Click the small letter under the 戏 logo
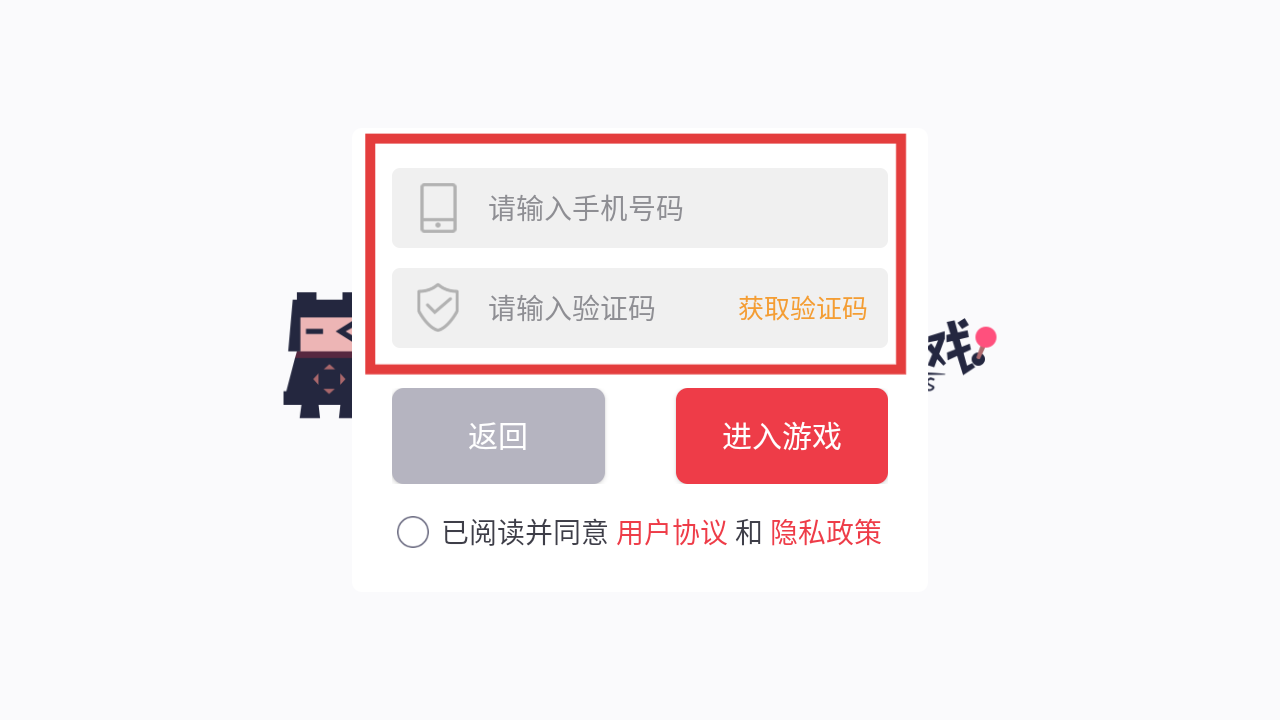 [931, 383]
